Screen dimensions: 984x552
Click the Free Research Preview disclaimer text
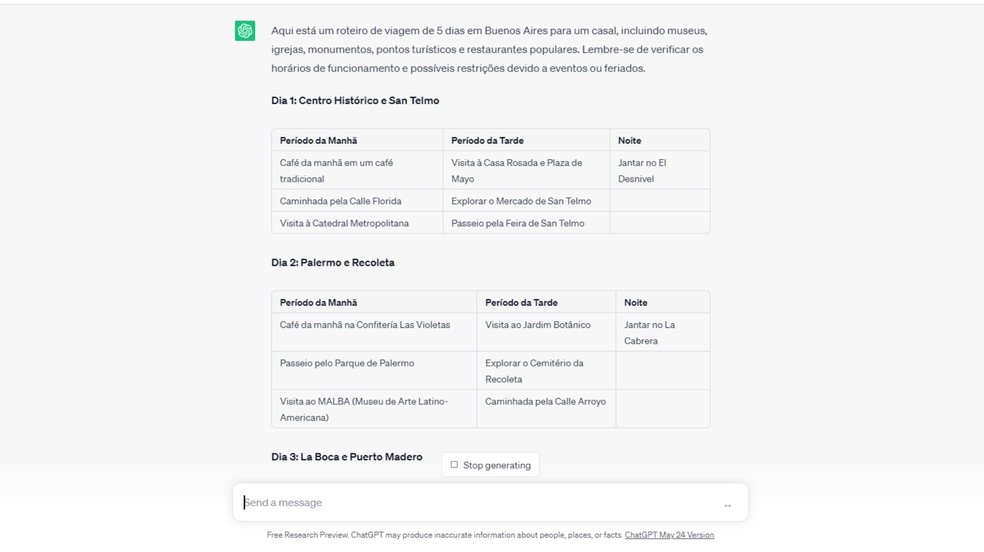click(445, 535)
